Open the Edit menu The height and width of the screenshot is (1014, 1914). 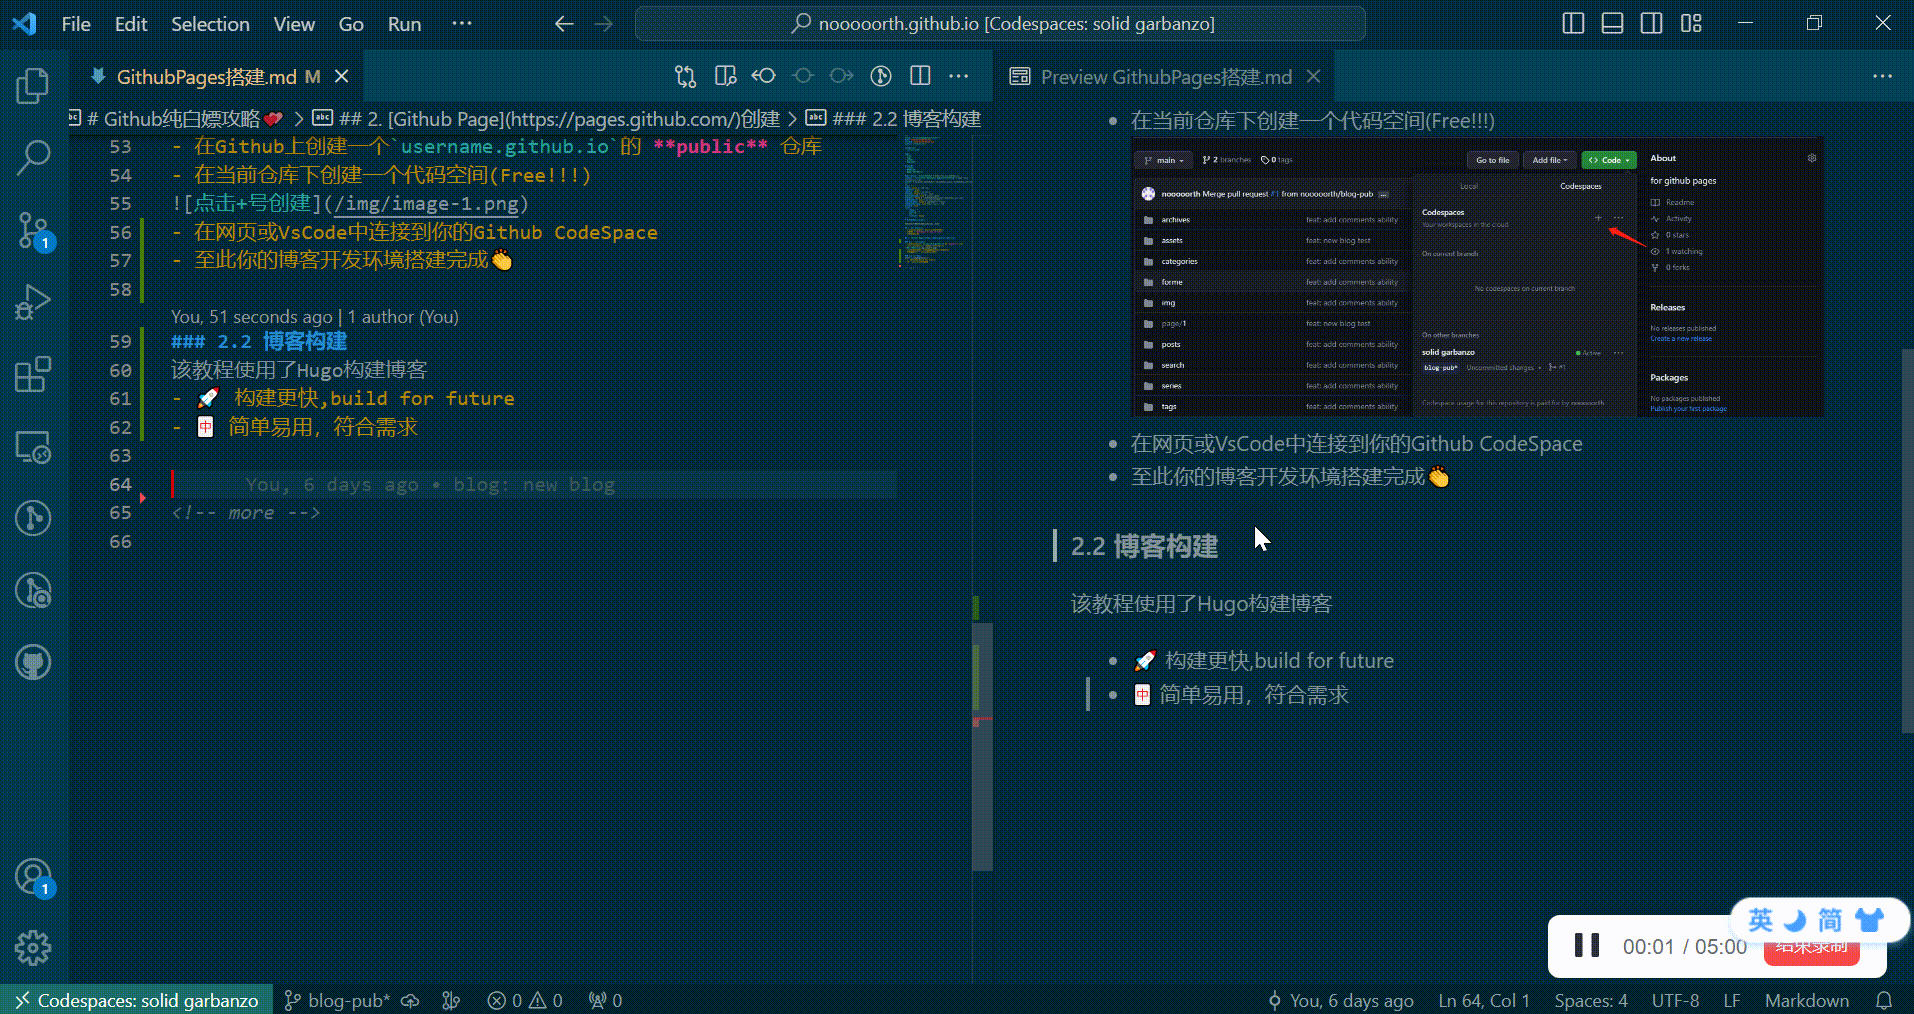pyautogui.click(x=131, y=24)
